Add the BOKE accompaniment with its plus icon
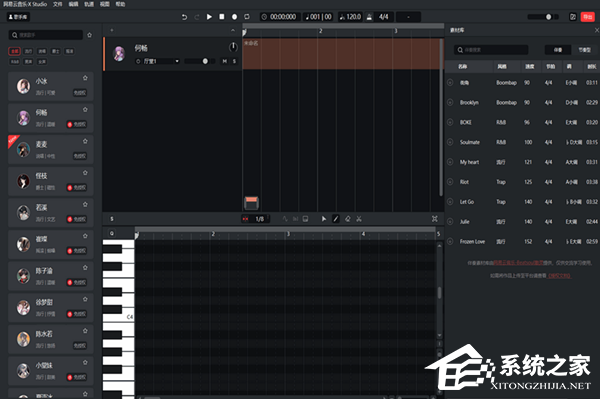The image size is (600, 399). point(450,122)
